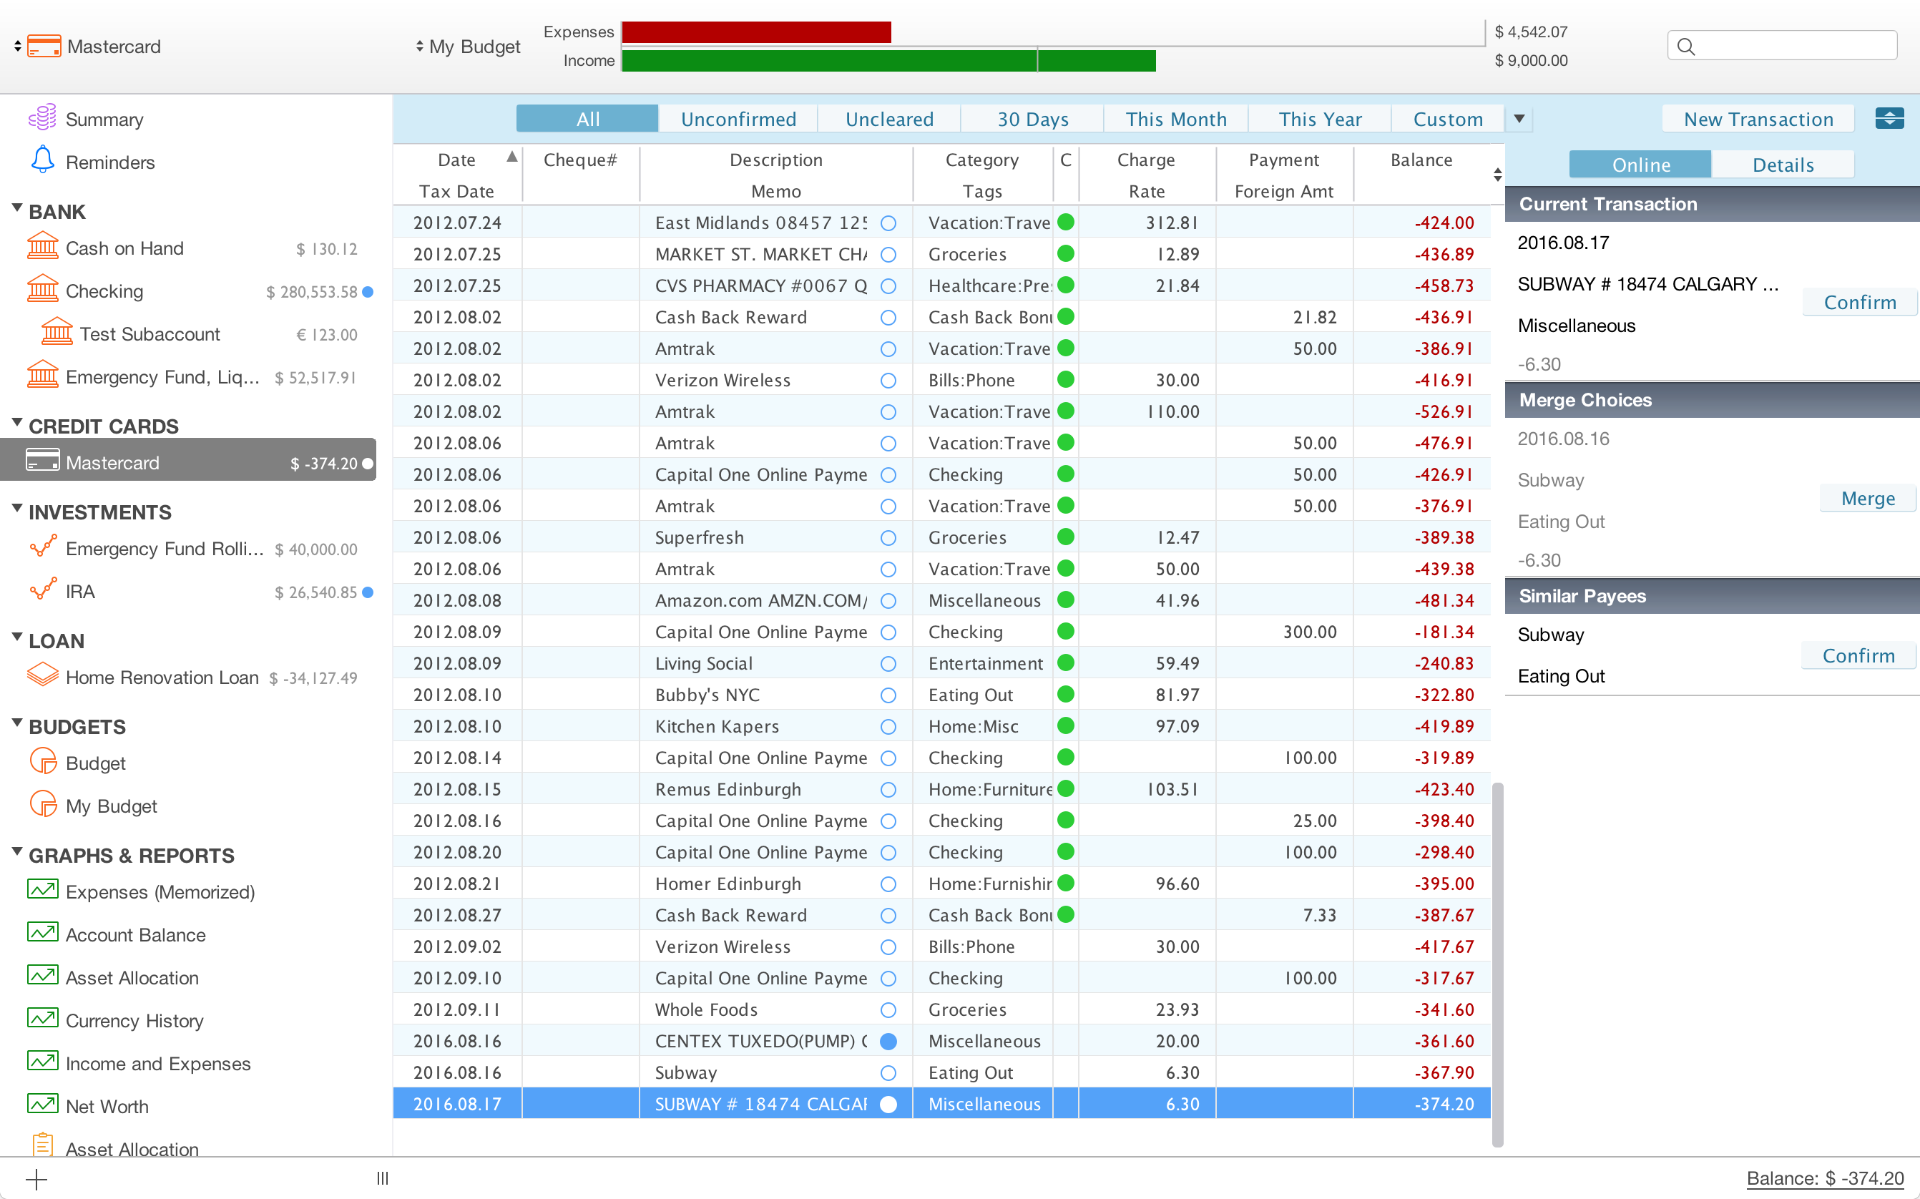
Task: Collapse the BUDGETS section
Action: [x=17, y=723]
